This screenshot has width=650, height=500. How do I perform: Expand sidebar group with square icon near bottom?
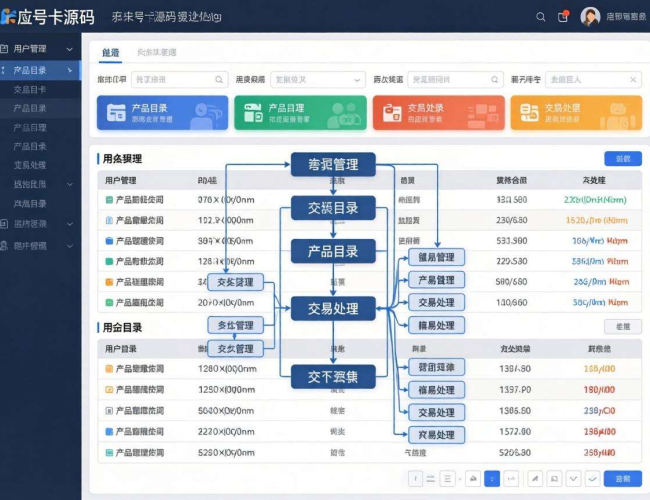point(70,224)
